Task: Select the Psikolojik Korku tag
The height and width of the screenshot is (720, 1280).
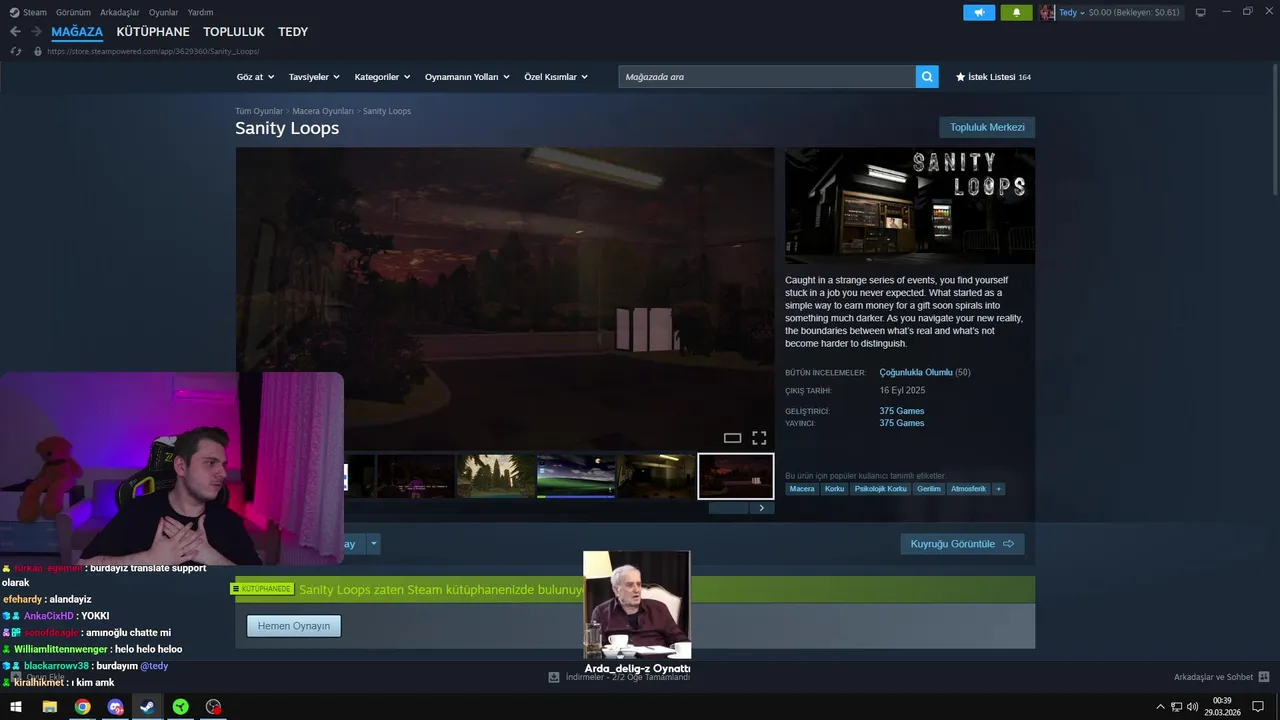Action: tap(880, 489)
